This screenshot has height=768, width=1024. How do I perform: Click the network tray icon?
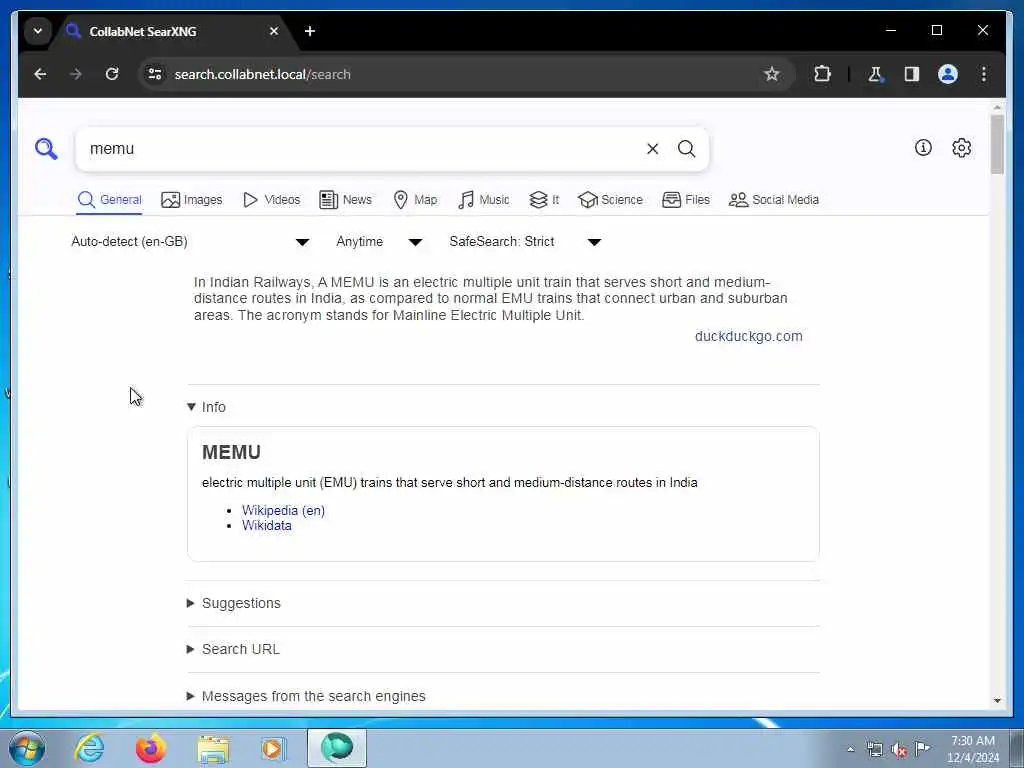pyautogui.click(x=874, y=749)
